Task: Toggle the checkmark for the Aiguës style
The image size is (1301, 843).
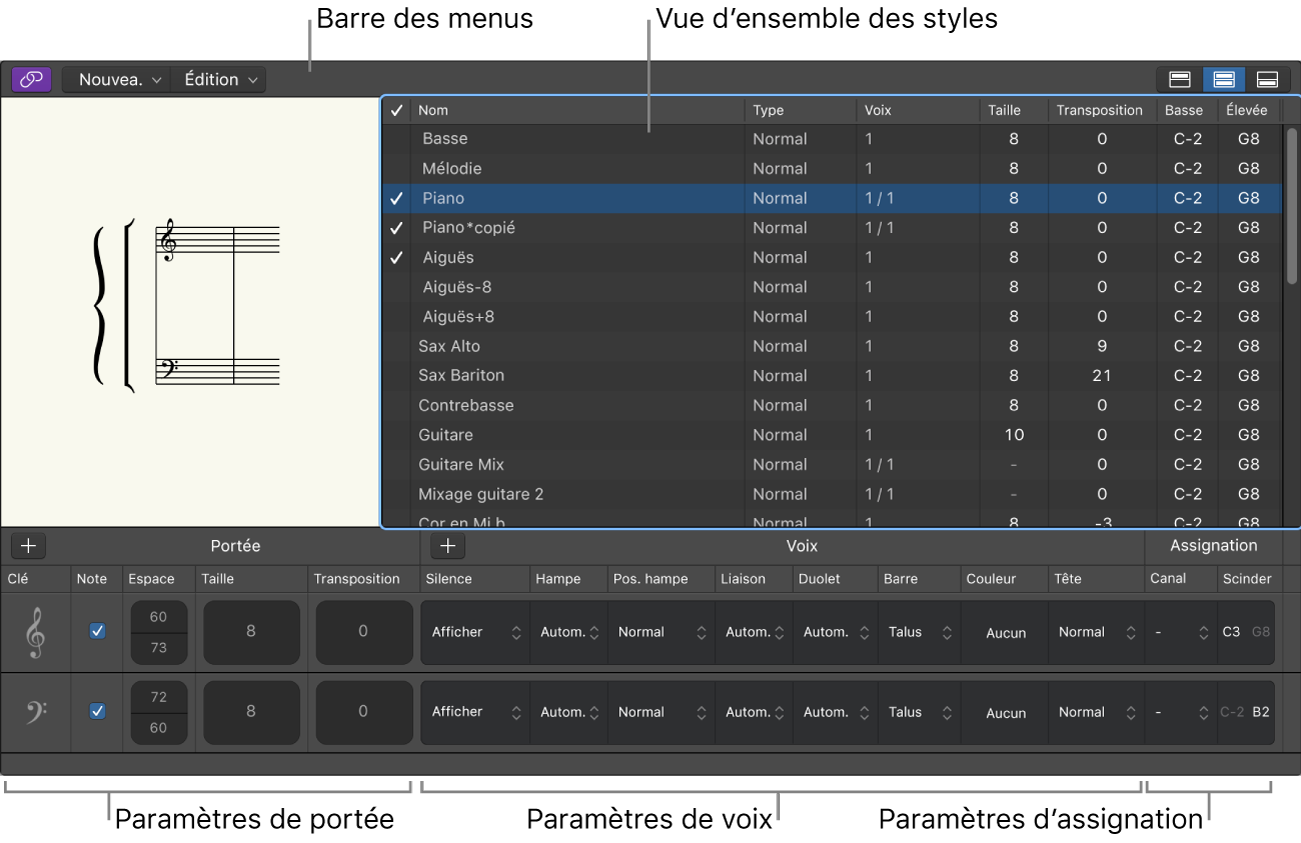Action: coord(397,258)
